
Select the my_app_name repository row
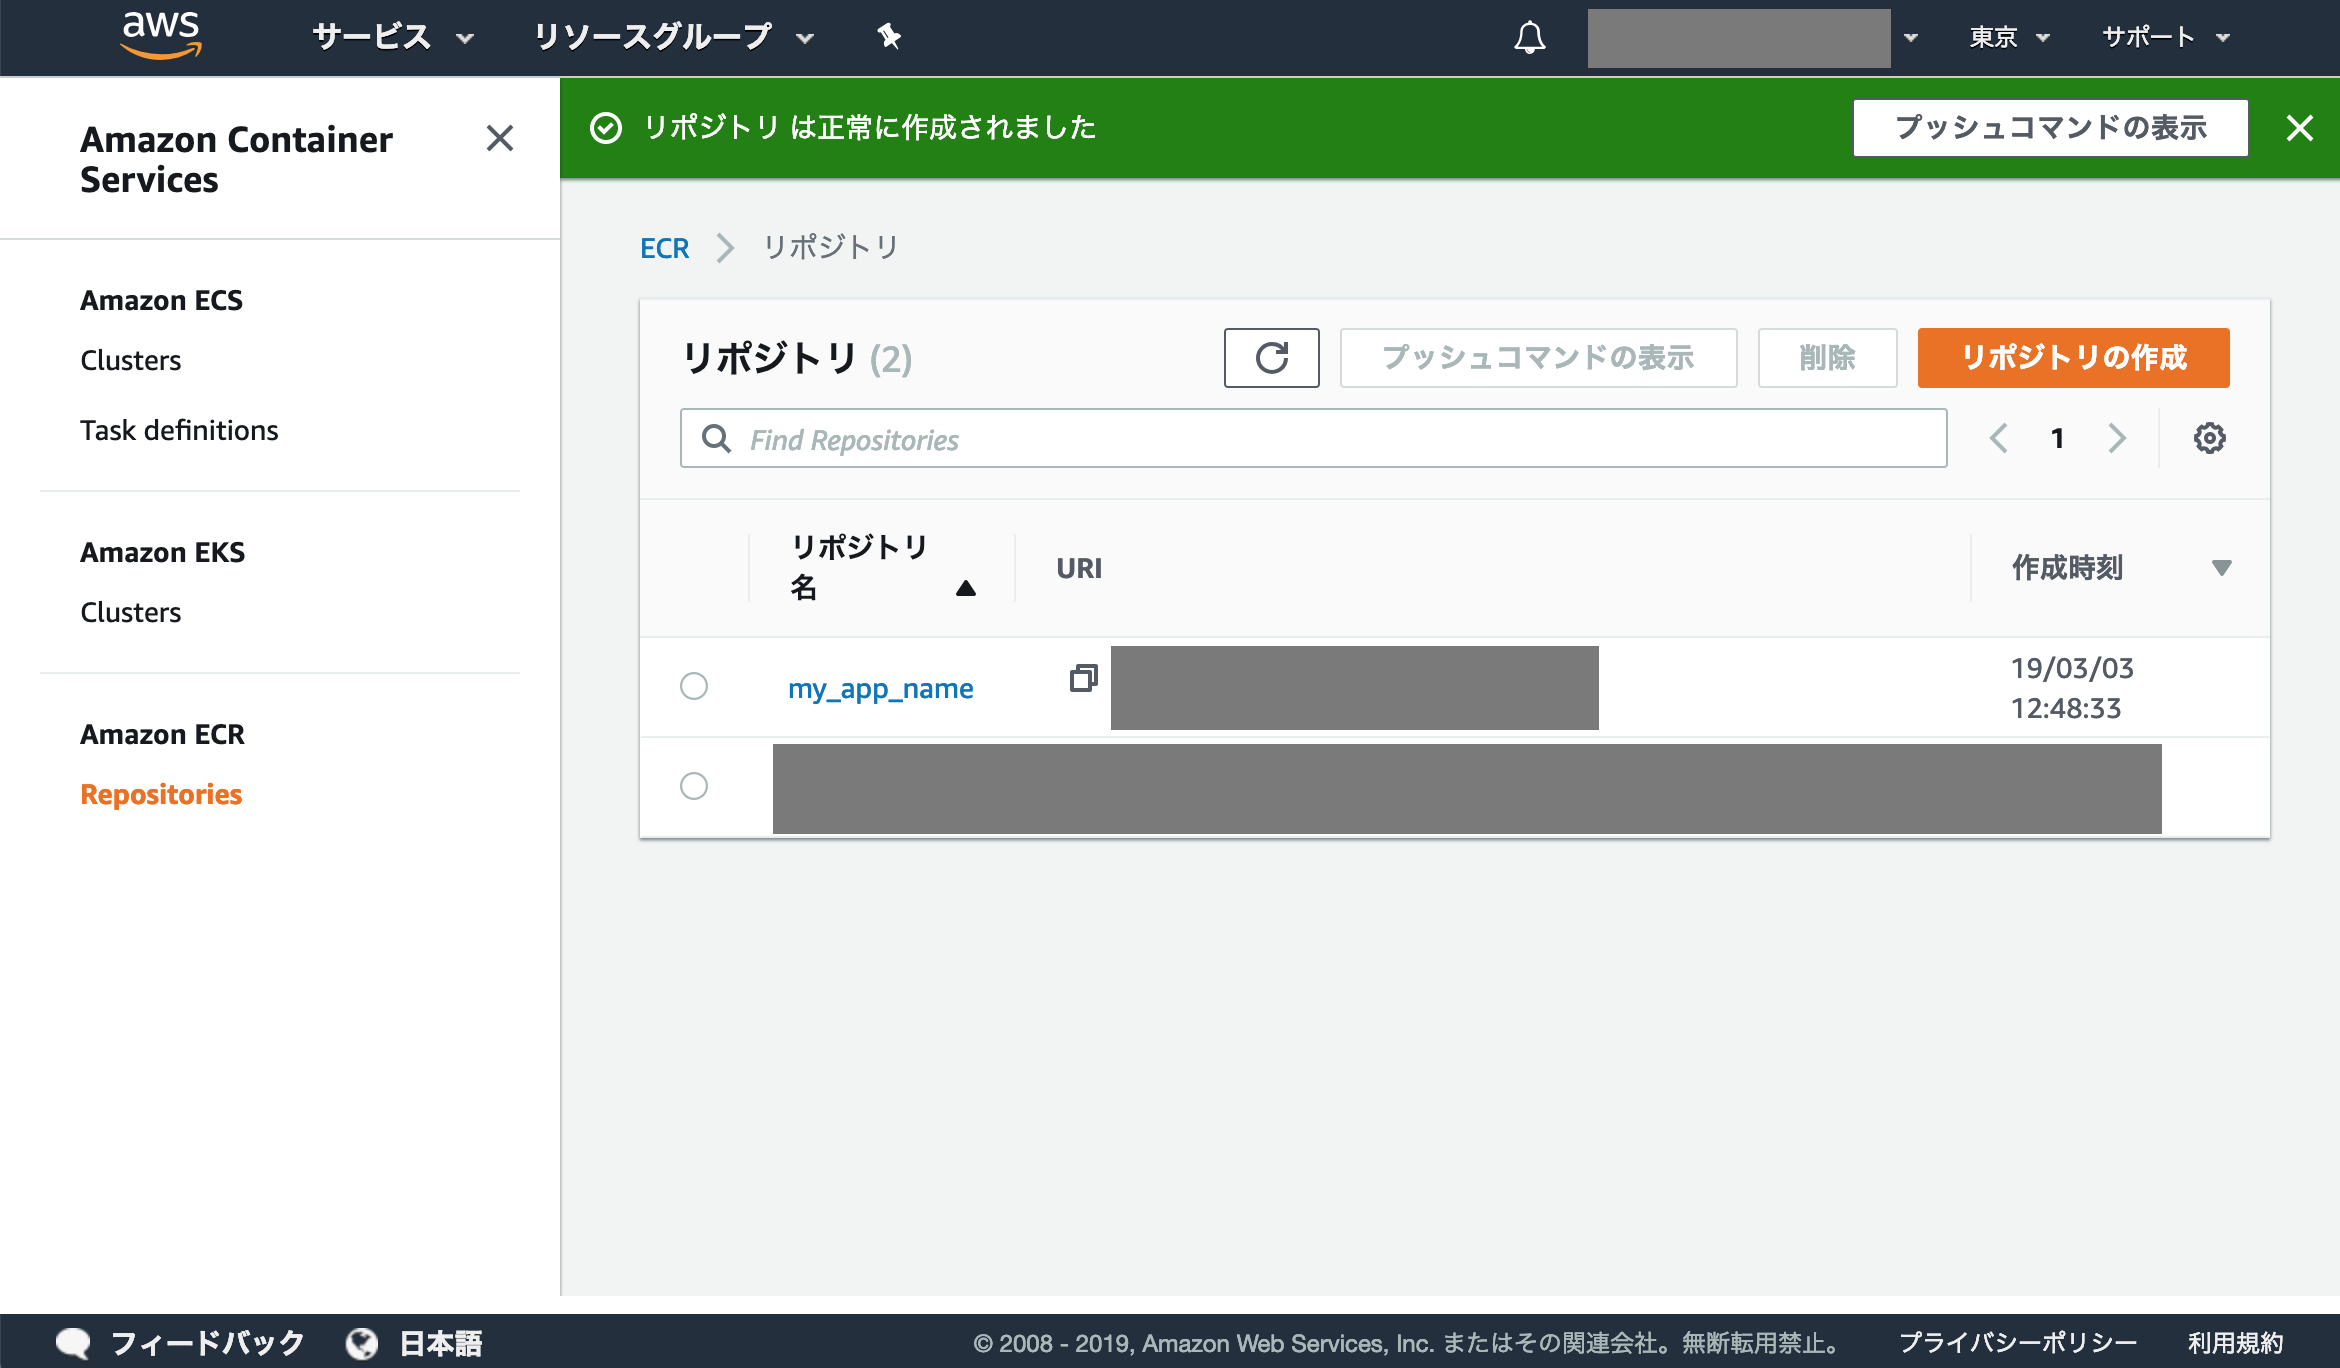(x=695, y=687)
